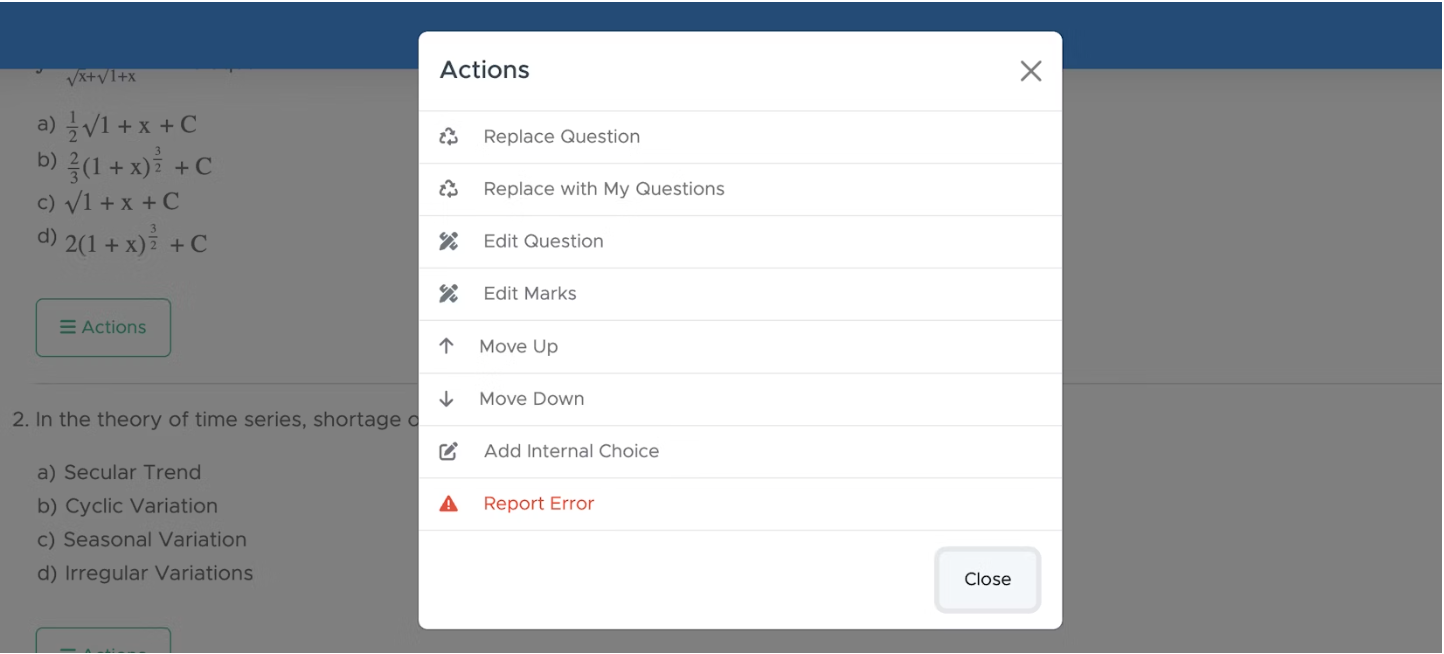Click the pencil icon next to Edit Question
The height and width of the screenshot is (654, 1444).
(x=449, y=241)
